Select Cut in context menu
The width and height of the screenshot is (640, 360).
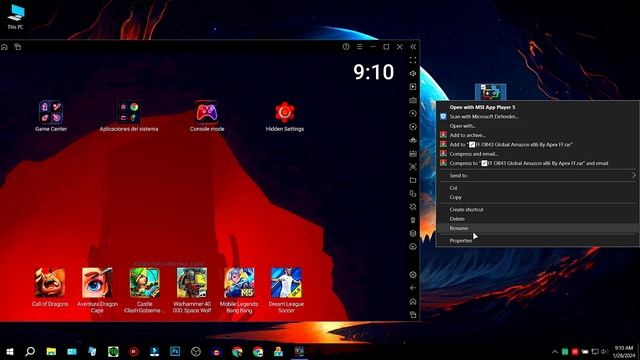[537, 188]
